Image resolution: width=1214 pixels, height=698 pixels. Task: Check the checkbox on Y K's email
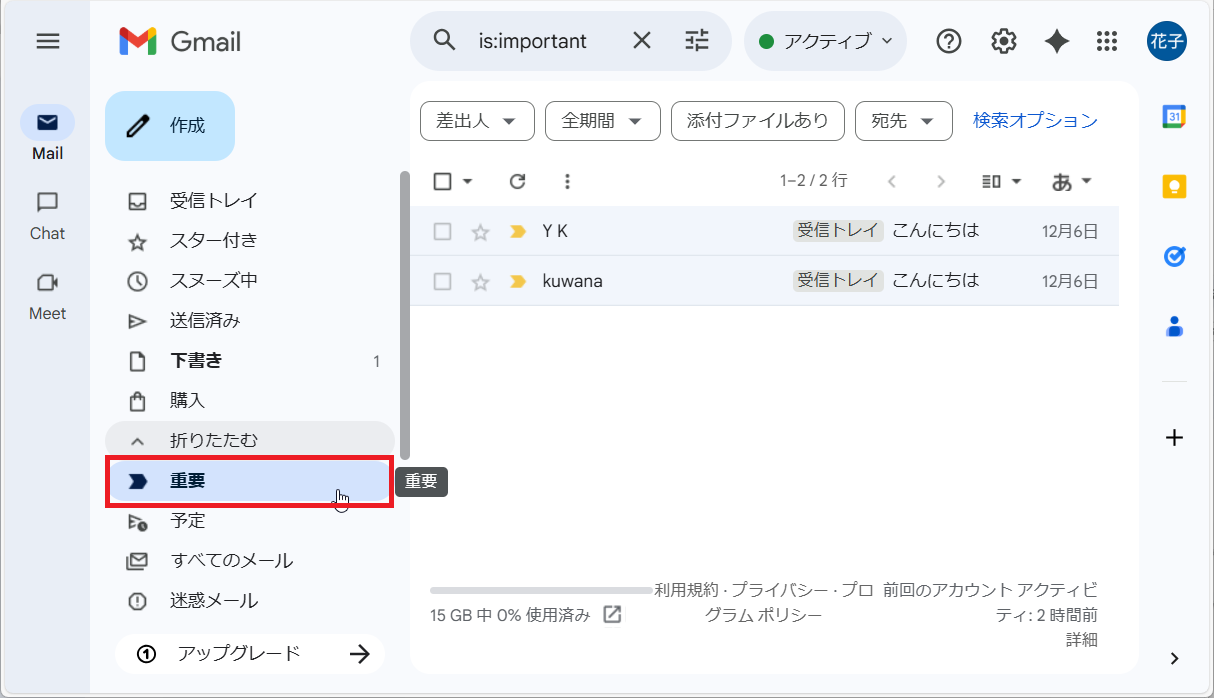point(441,230)
